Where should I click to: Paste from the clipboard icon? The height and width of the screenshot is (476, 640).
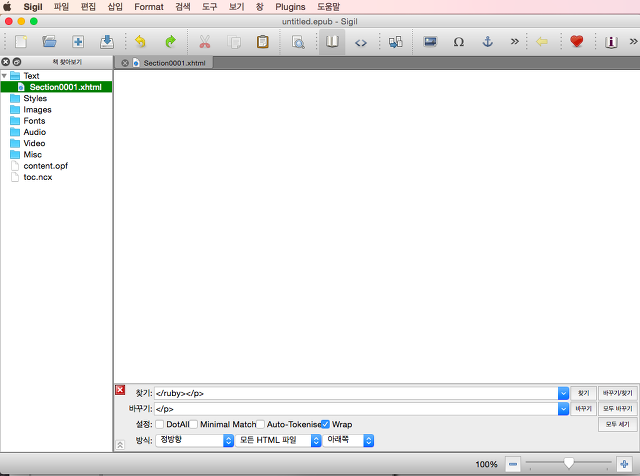262,42
